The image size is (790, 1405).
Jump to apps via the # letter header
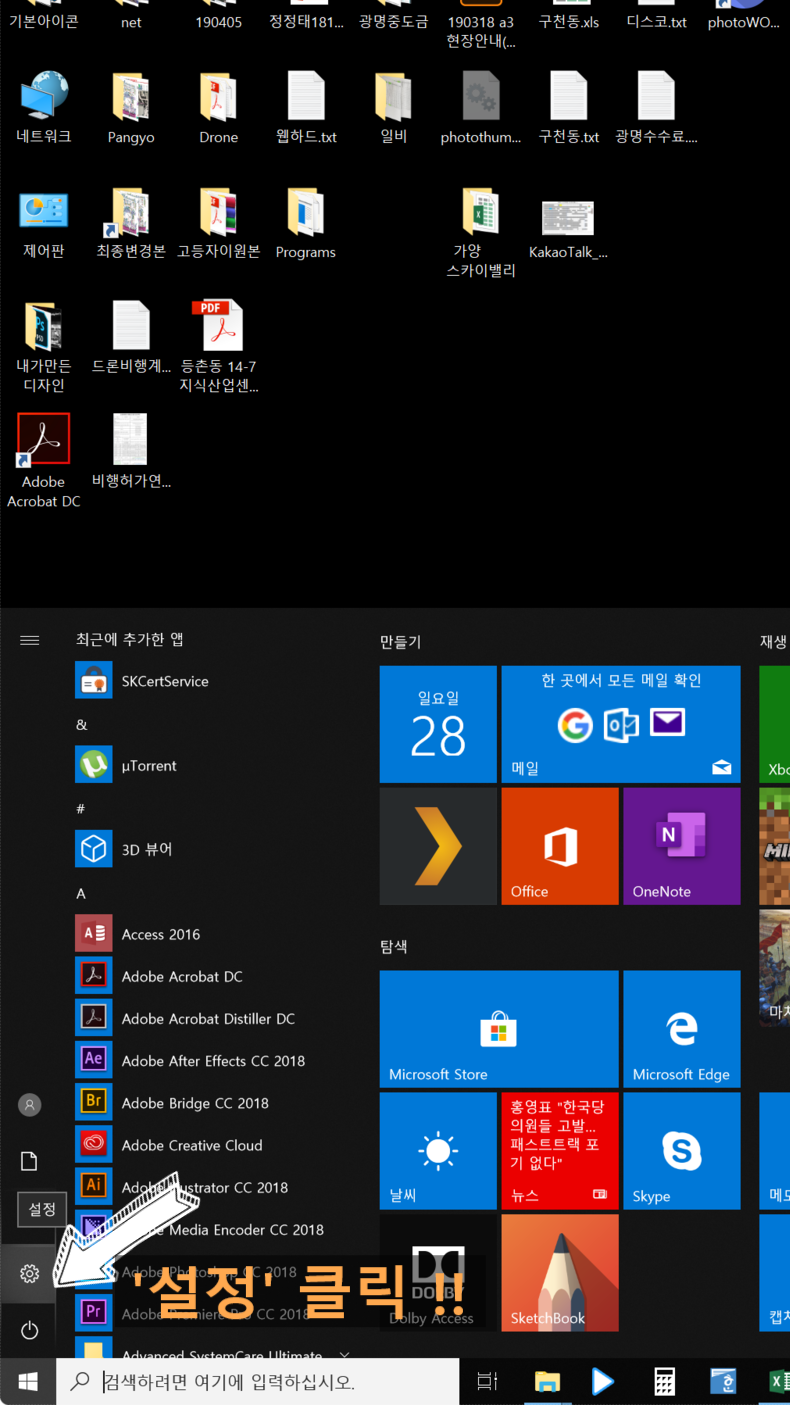(x=81, y=808)
